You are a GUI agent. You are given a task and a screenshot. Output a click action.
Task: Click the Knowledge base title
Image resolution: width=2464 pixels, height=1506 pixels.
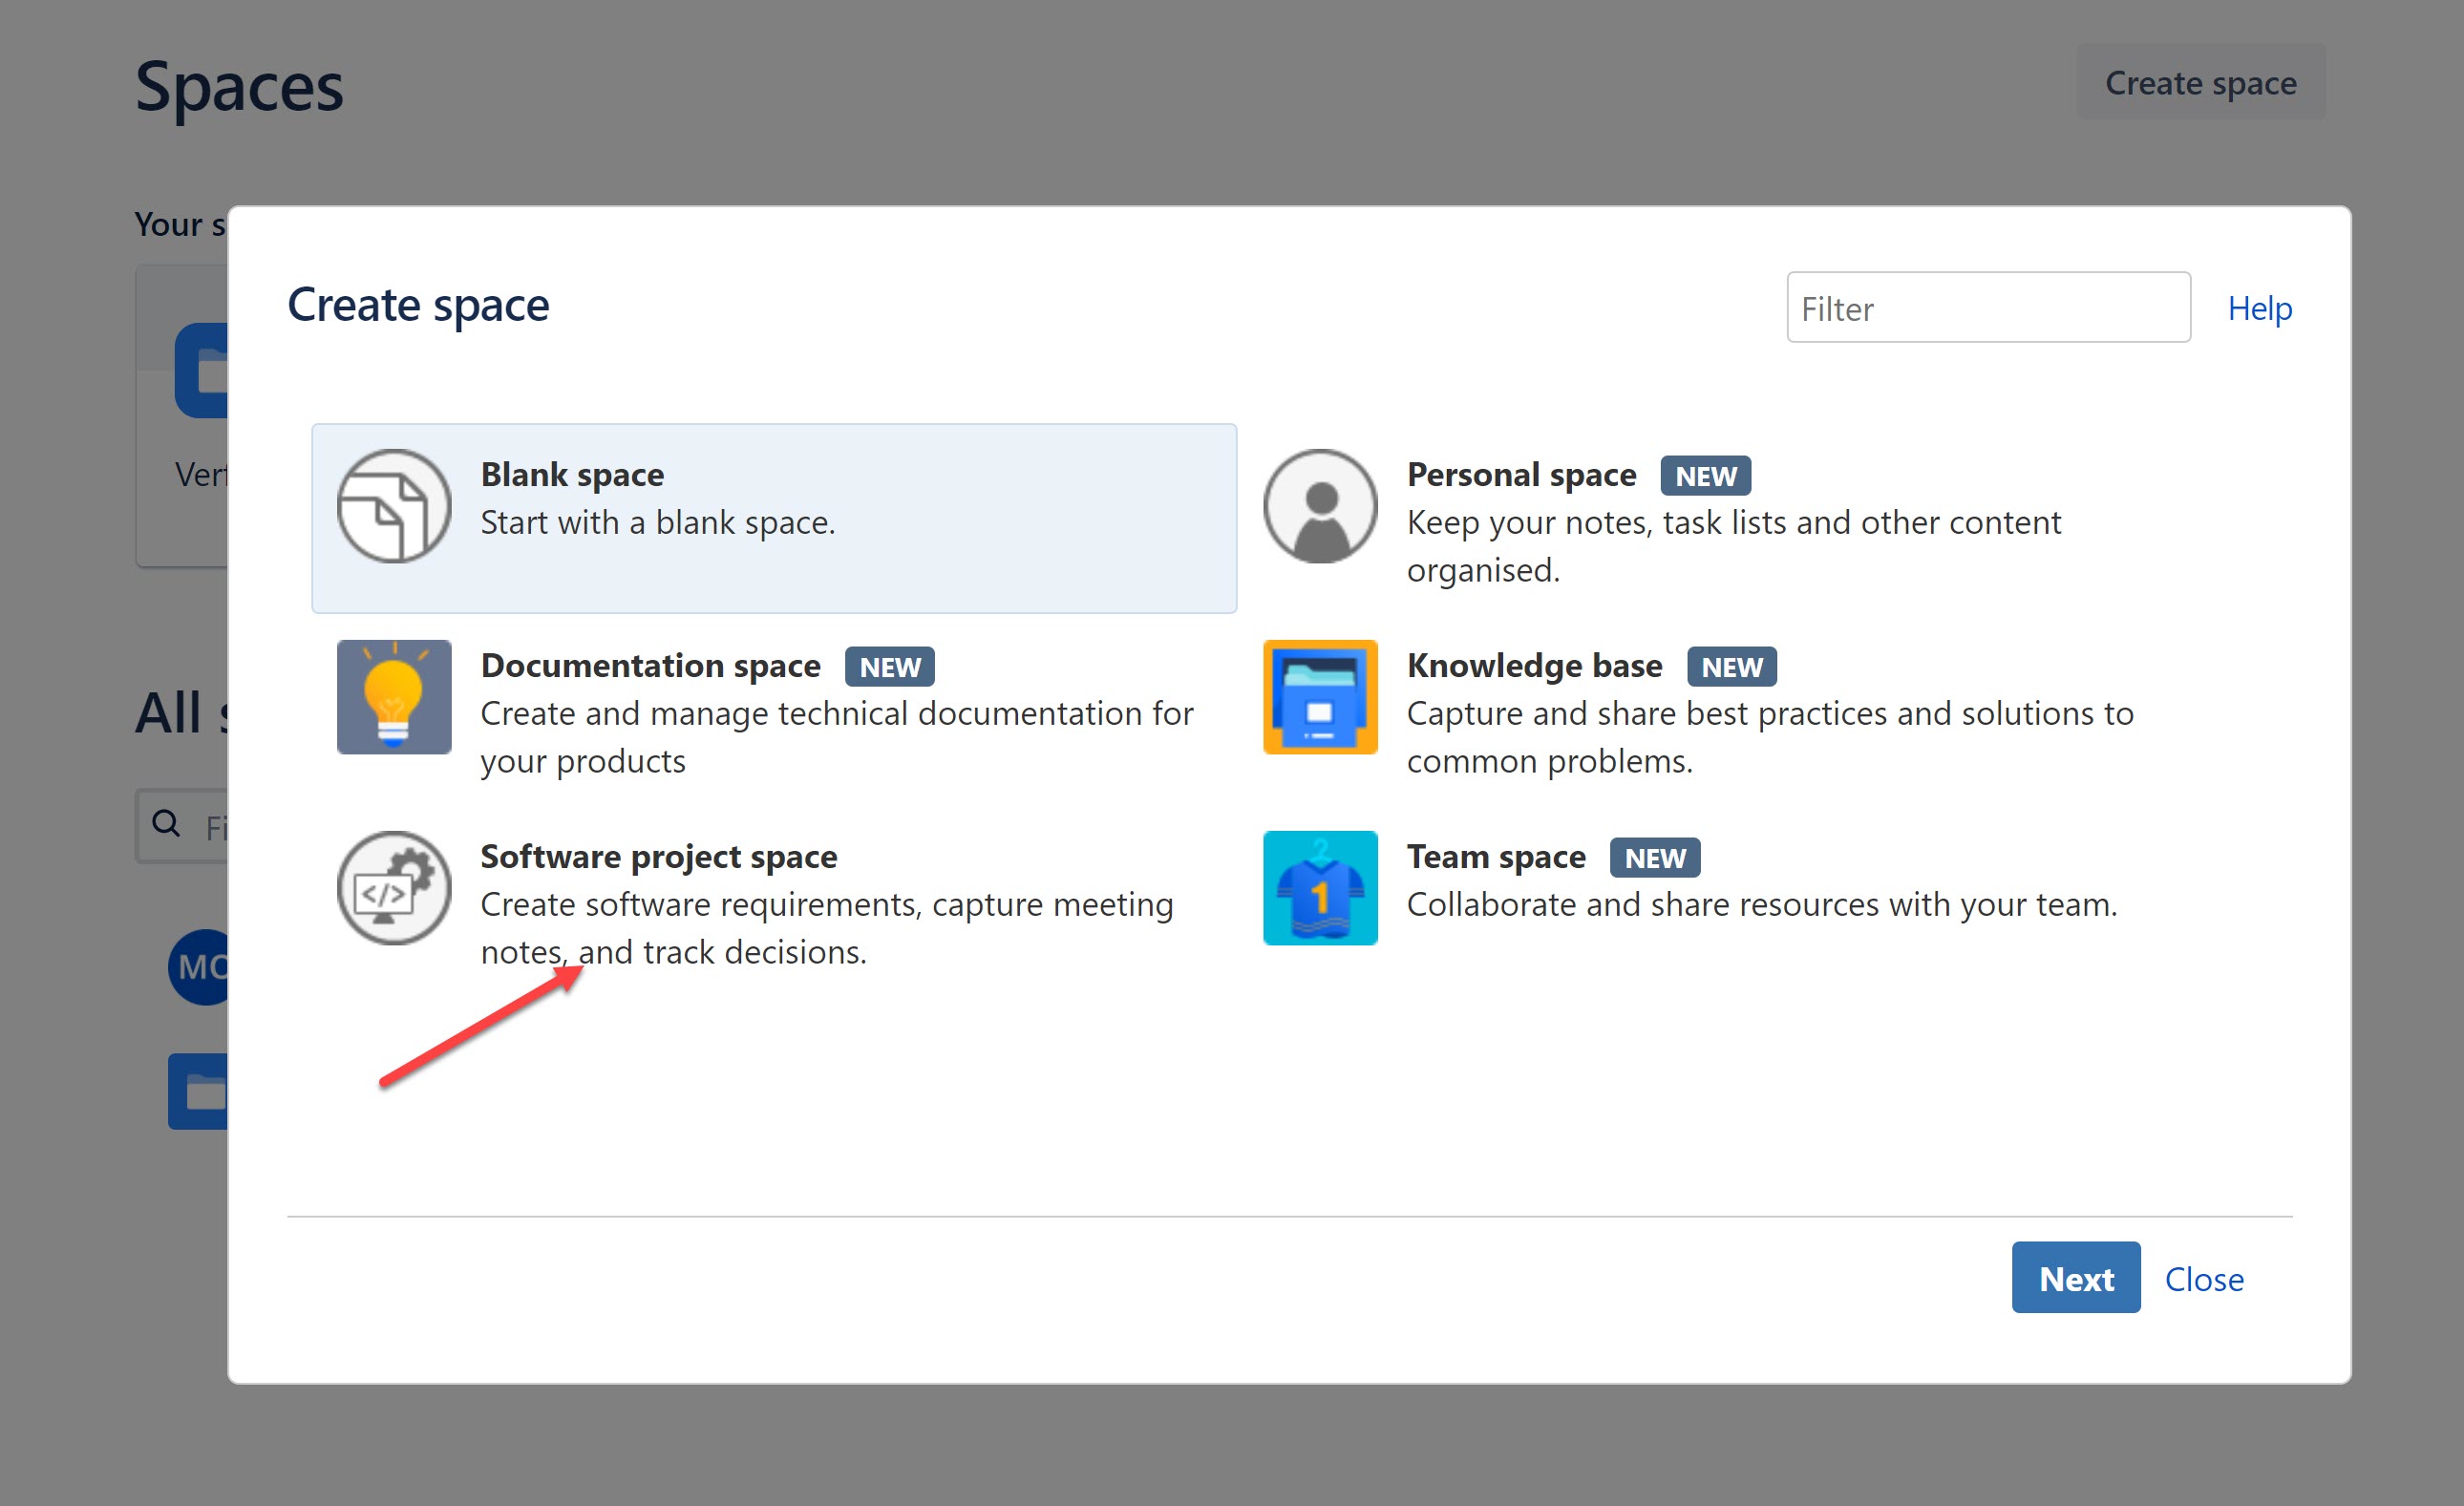tap(1534, 666)
